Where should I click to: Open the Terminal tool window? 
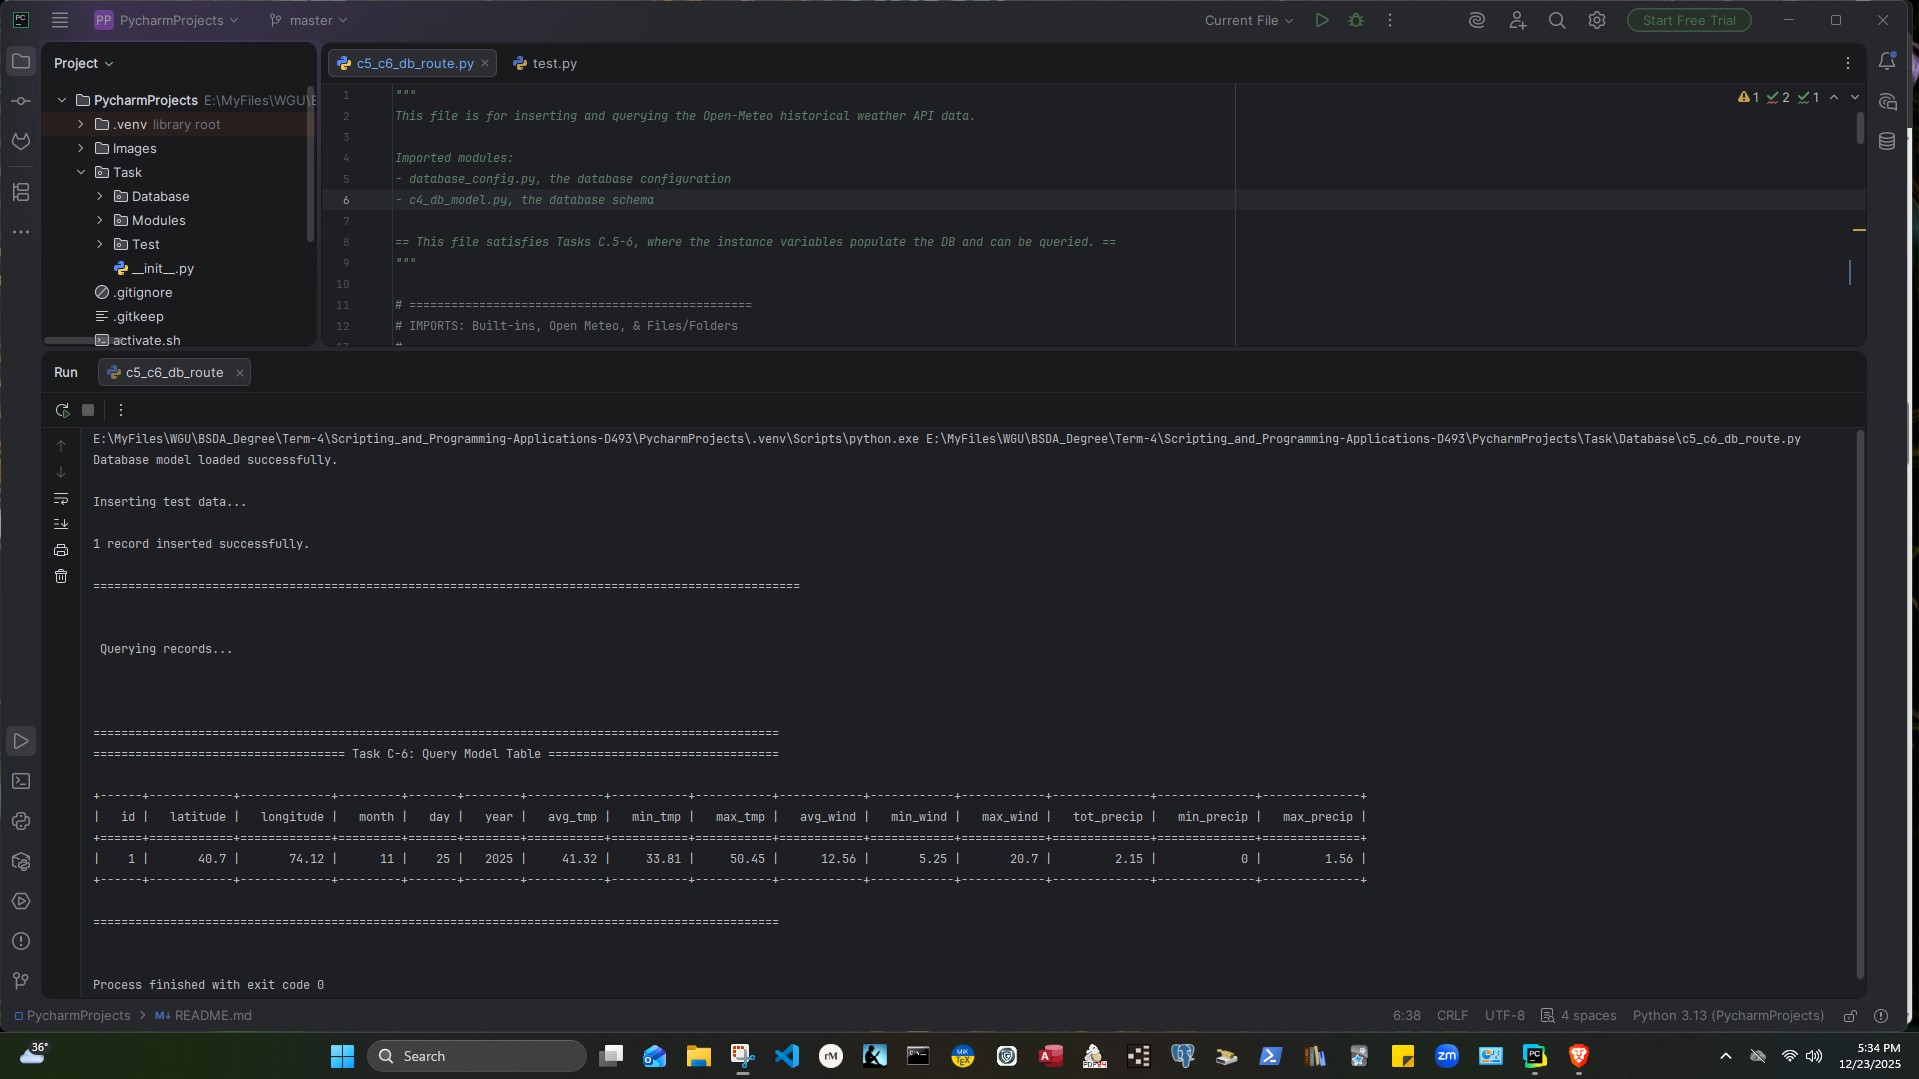tap(21, 781)
